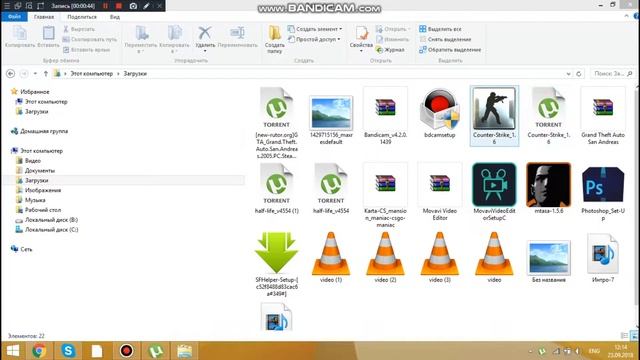Click the Копировать ribbon button in clipboard group
This screenshot has height=360, width=640.
[20, 37]
